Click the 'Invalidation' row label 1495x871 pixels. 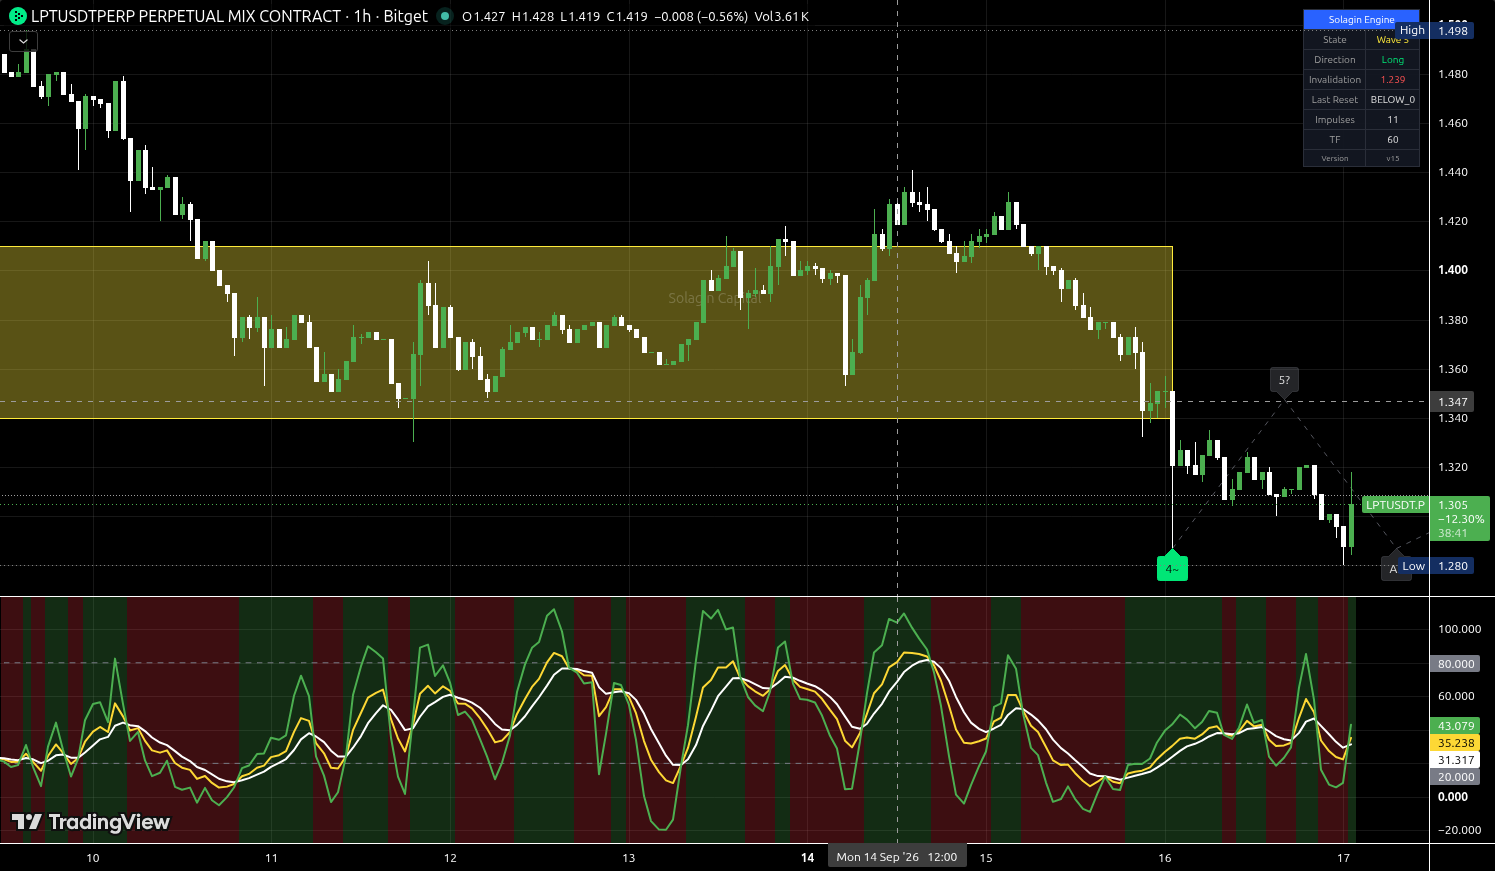click(x=1335, y=80)
